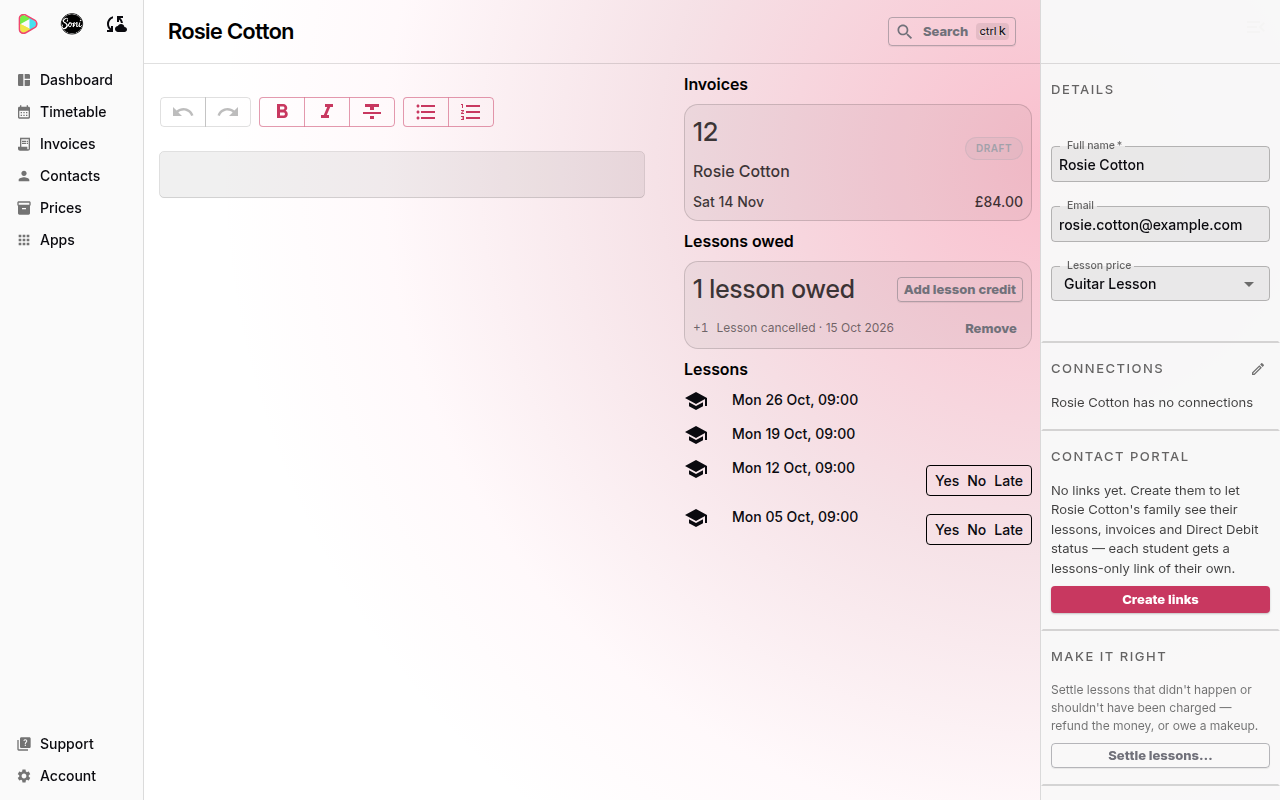This screenshot has width=1280, height=800.
Task: Go to Dashboard in the sidebar
Action: (x=71, y=80)
